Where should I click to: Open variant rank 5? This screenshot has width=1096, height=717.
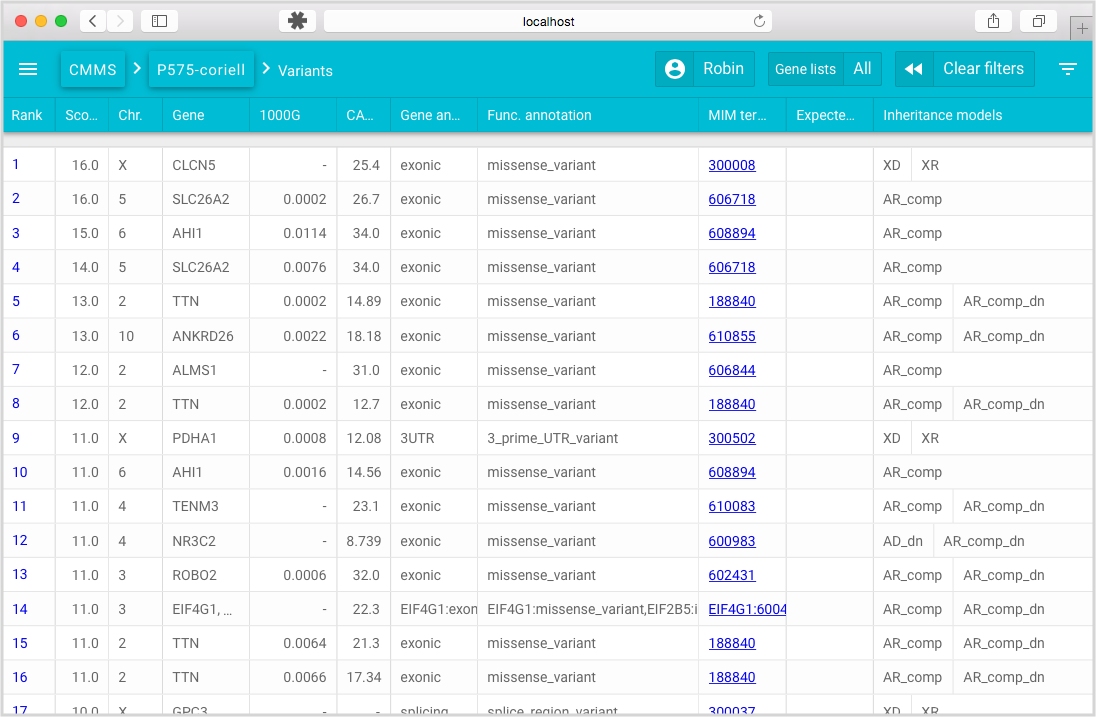(16, 301)
